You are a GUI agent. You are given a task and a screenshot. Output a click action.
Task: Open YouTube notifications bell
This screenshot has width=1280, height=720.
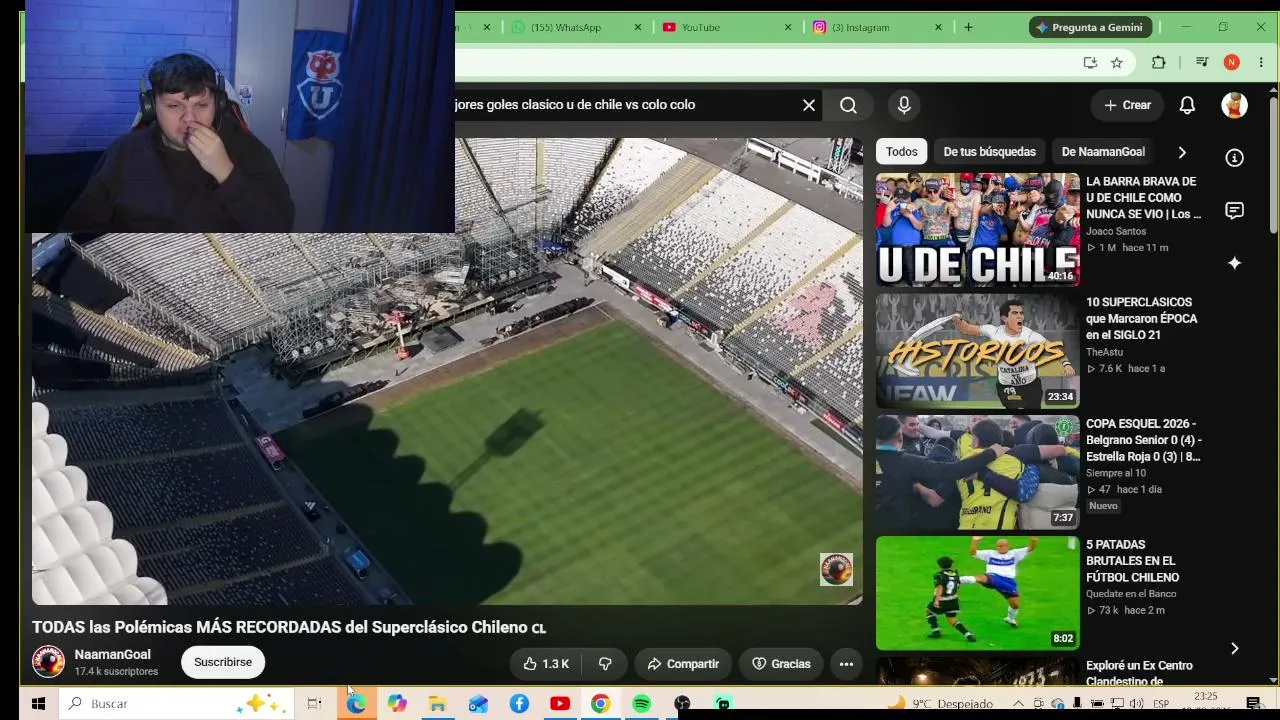tap(1187, 105)
